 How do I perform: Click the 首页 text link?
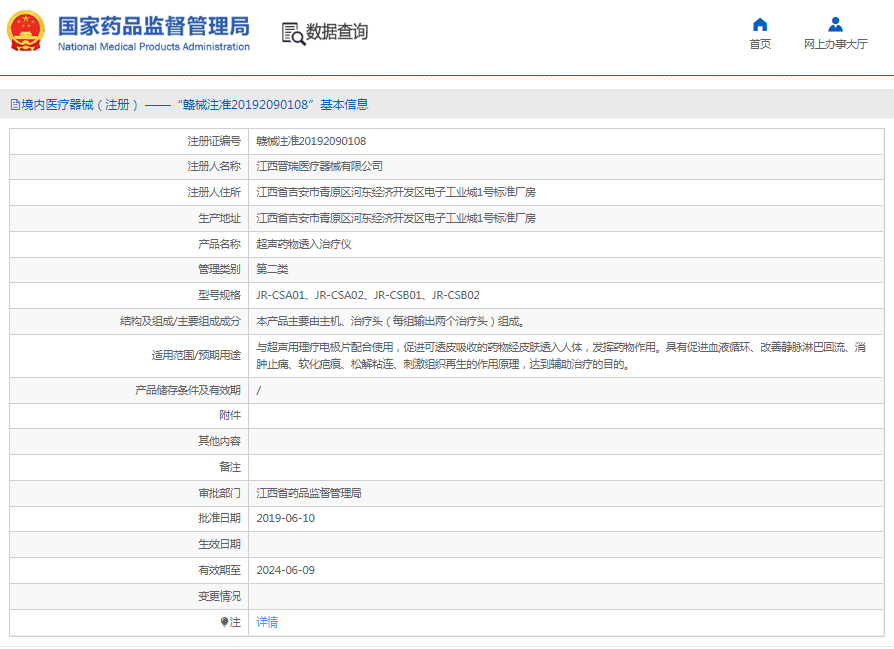[x=759, y=44]
